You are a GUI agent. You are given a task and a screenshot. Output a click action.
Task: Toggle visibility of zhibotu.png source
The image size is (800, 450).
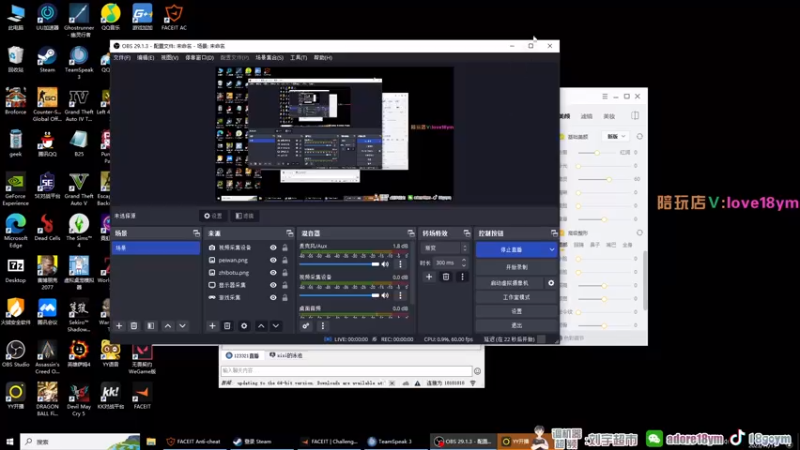pyautogui.click(x=273, y=272)
